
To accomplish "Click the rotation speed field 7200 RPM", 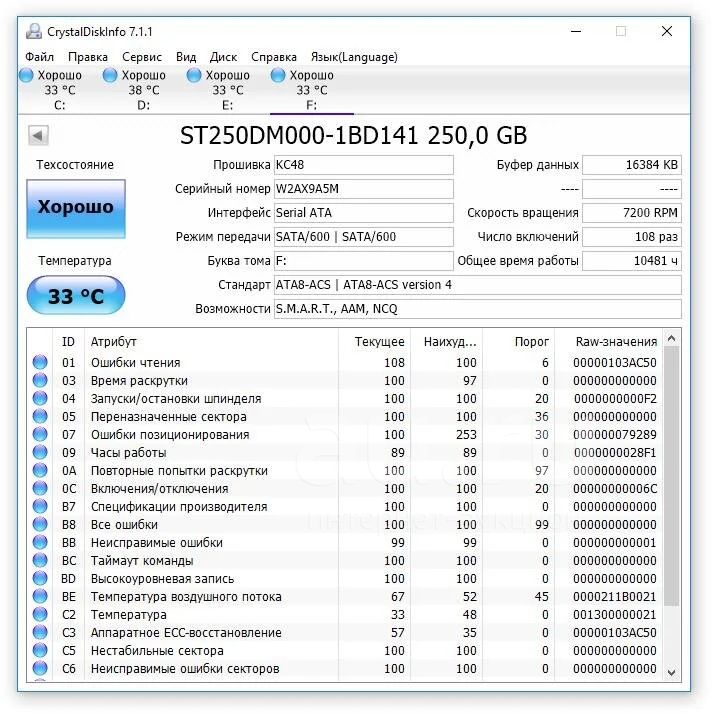I will pos(632,213).
